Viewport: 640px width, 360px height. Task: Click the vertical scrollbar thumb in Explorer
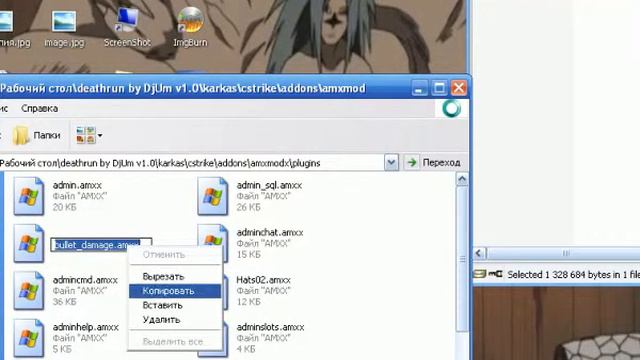click(462, 259)
